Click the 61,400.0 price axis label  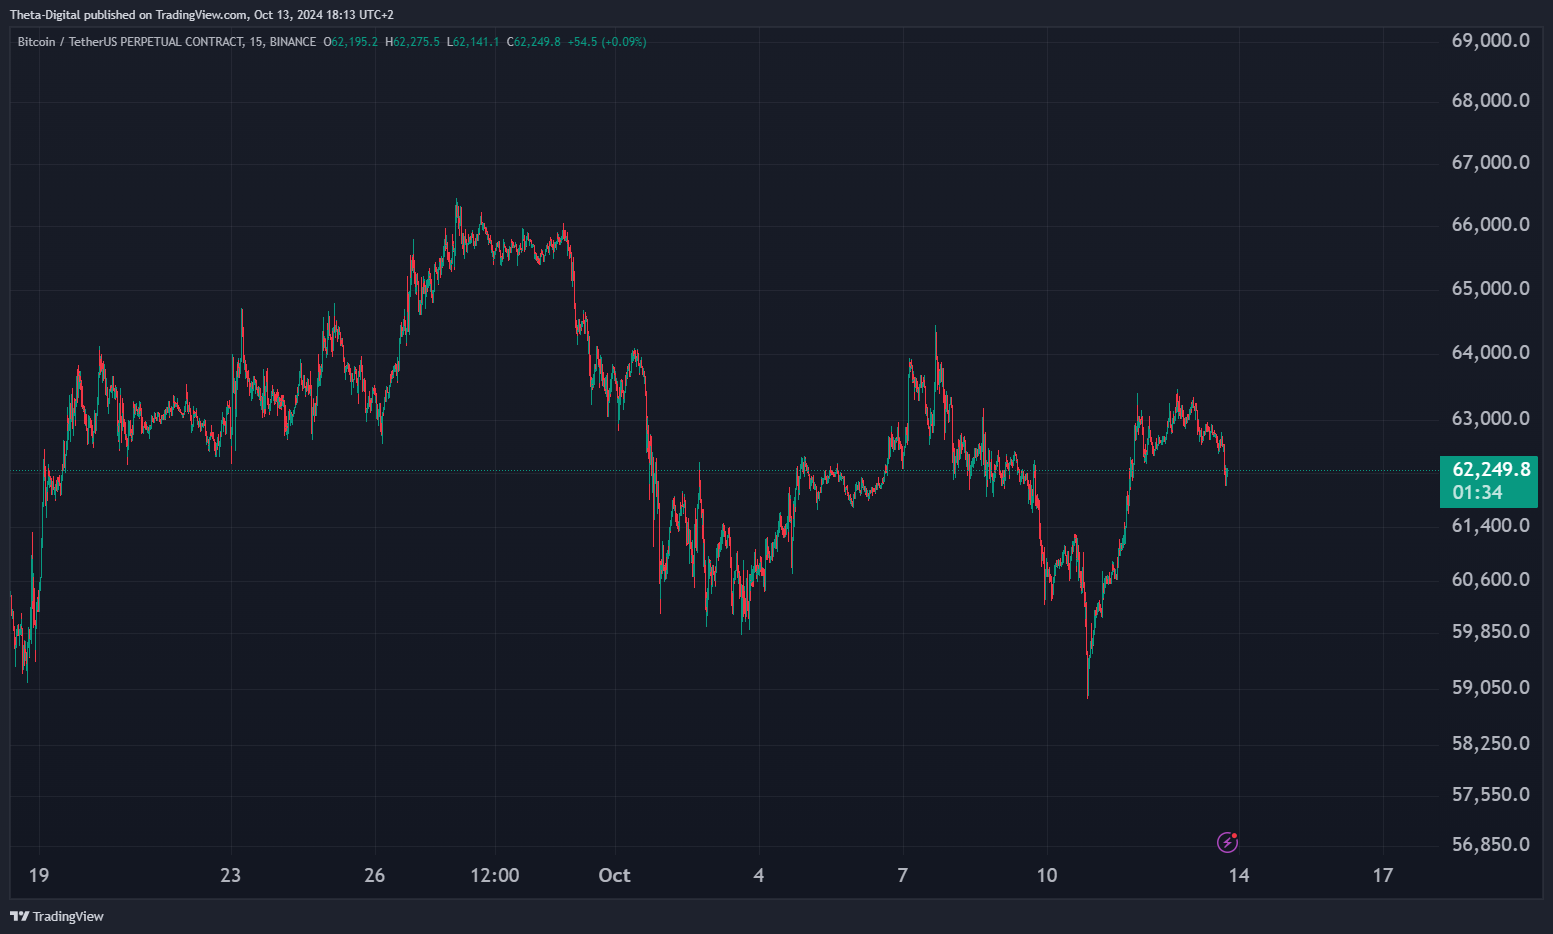pos(1490,526)
